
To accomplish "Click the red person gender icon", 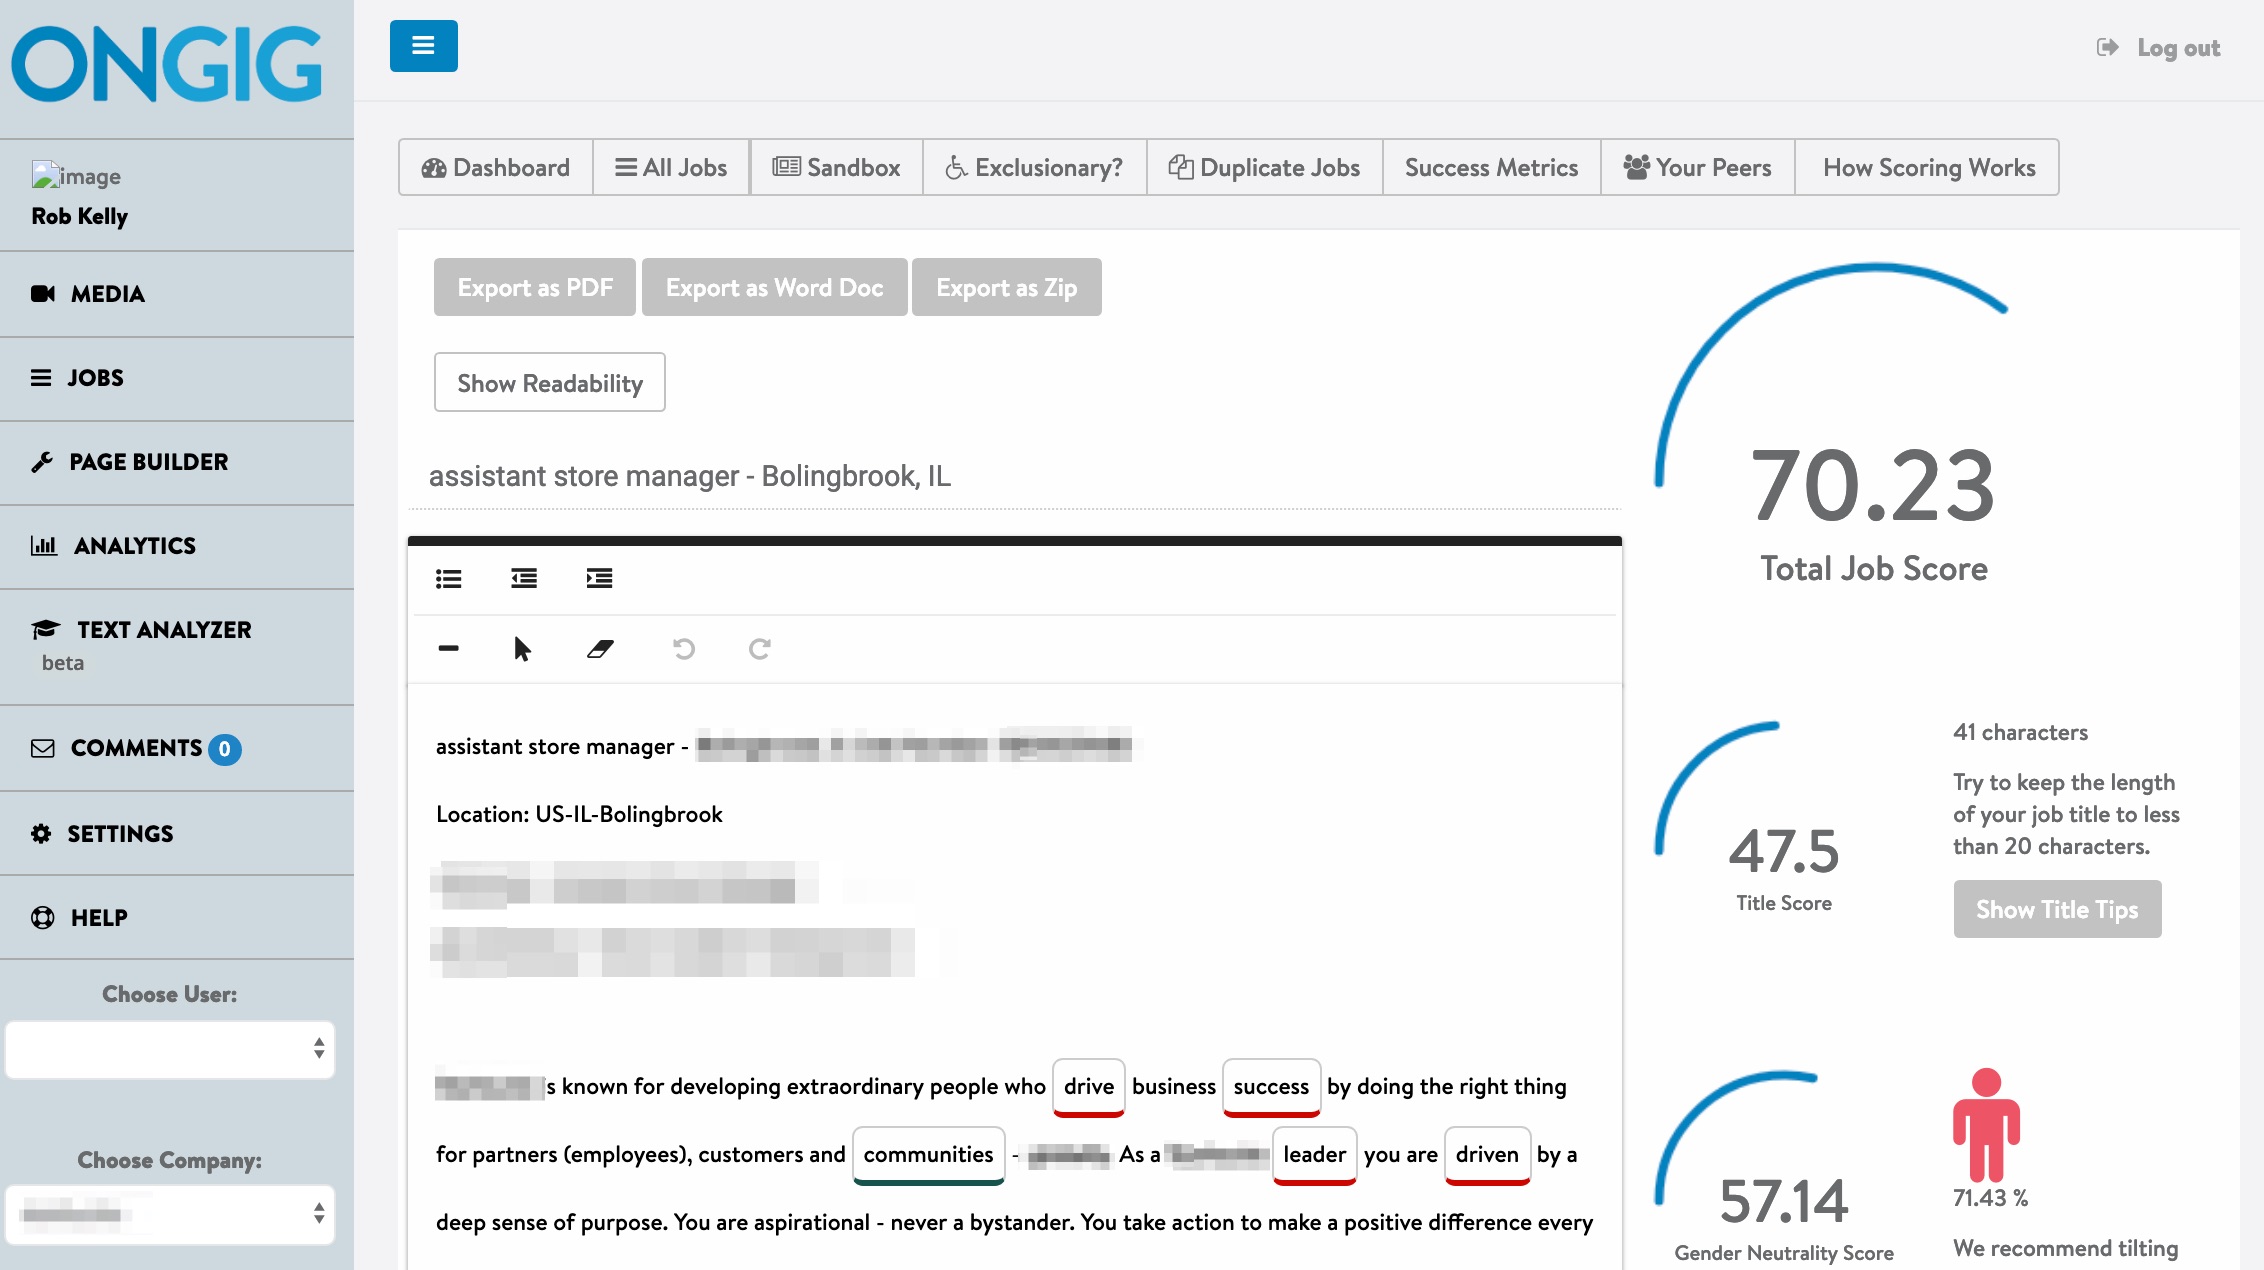I will point(1986,1125).
